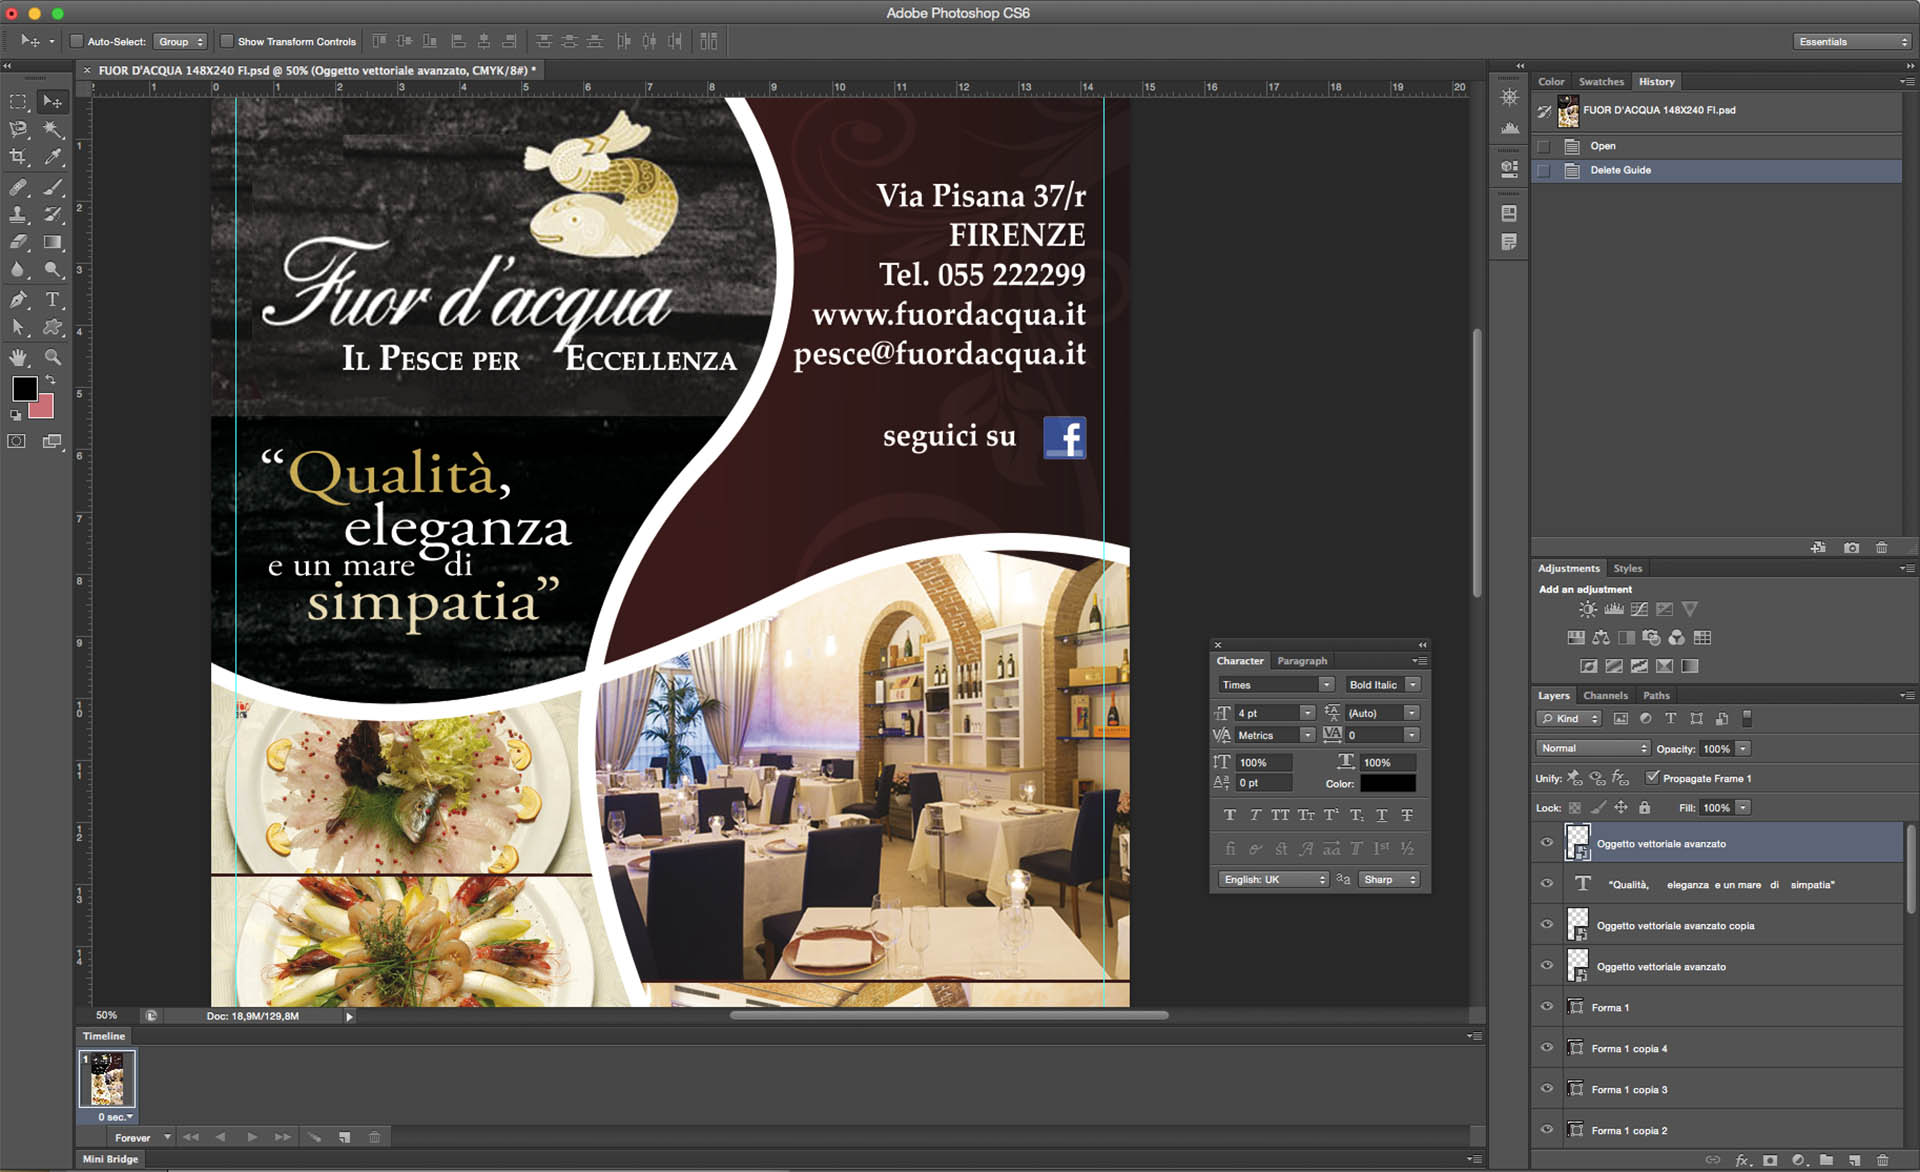Switch to the Color tab

coord(1551,82)
